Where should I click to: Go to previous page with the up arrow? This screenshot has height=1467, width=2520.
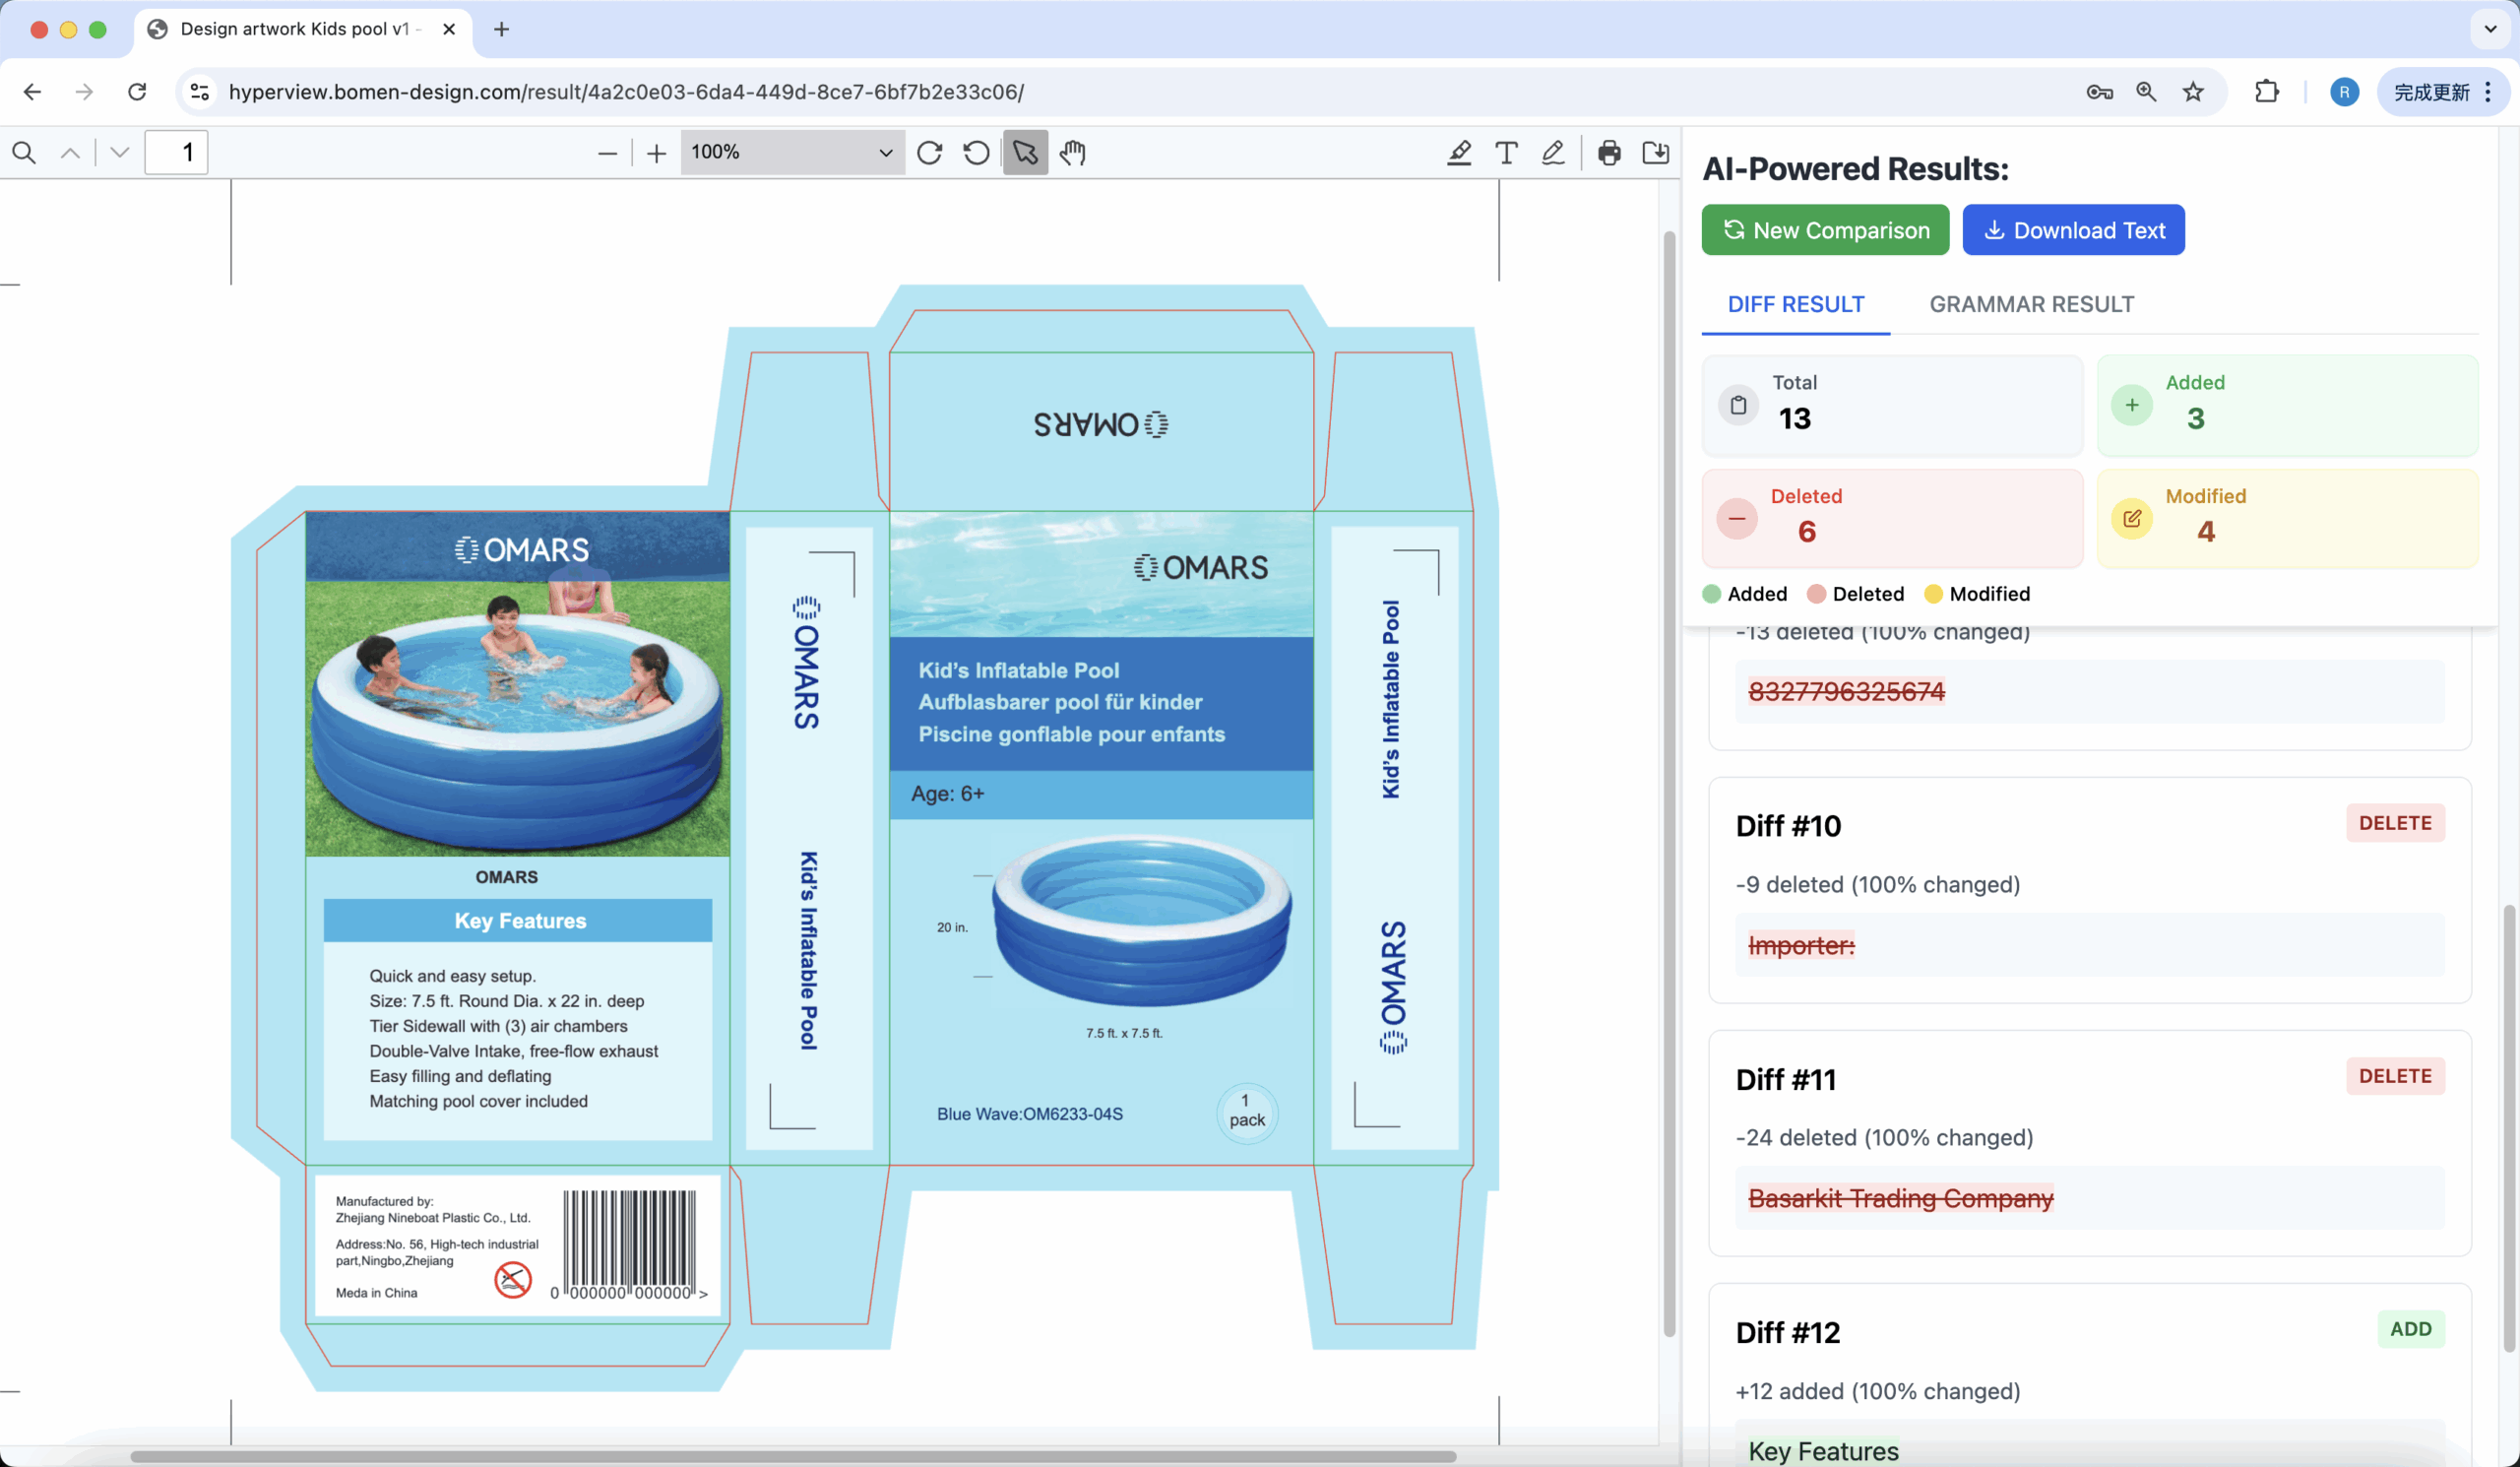70,152
